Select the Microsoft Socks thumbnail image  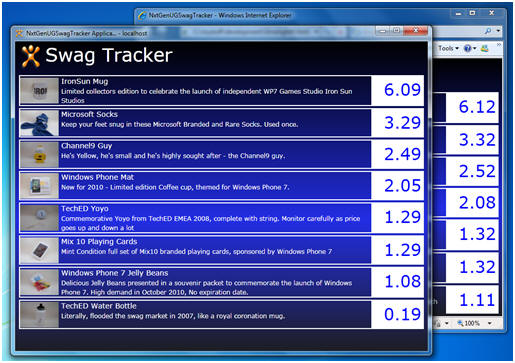pyautogui.click(x=39, y=123)
